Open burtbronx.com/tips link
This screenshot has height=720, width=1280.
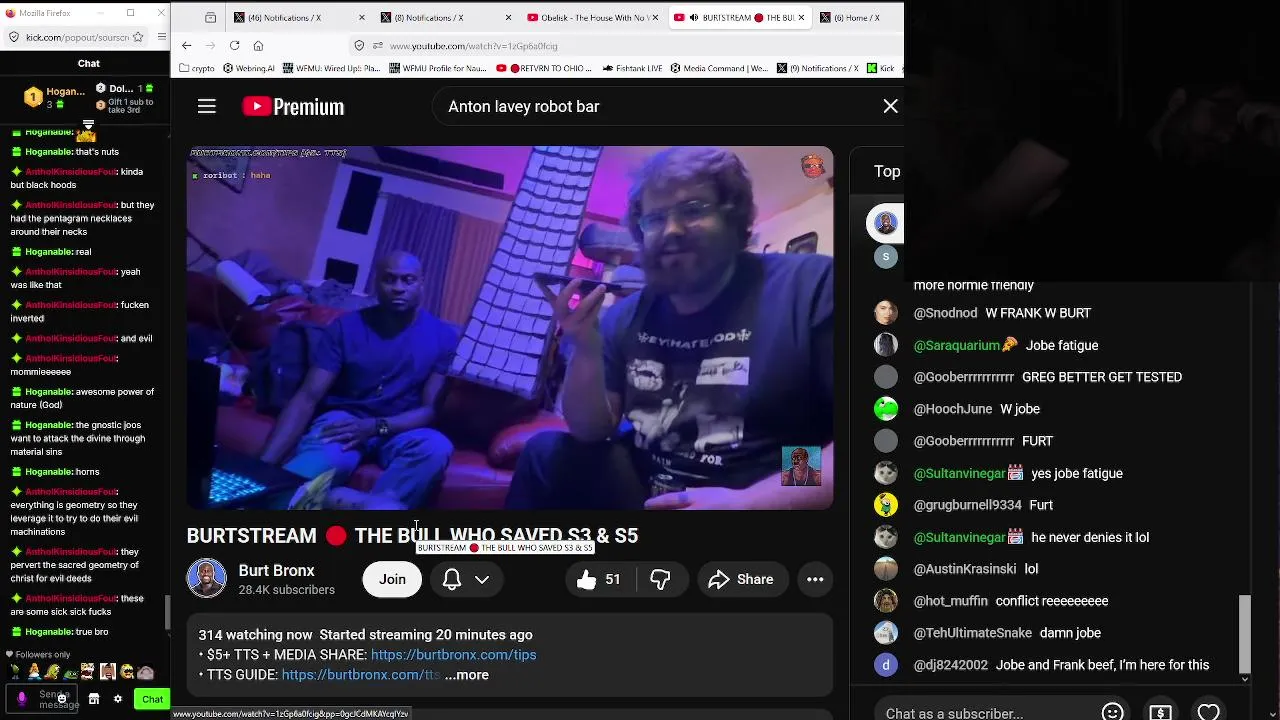(453, 654)
